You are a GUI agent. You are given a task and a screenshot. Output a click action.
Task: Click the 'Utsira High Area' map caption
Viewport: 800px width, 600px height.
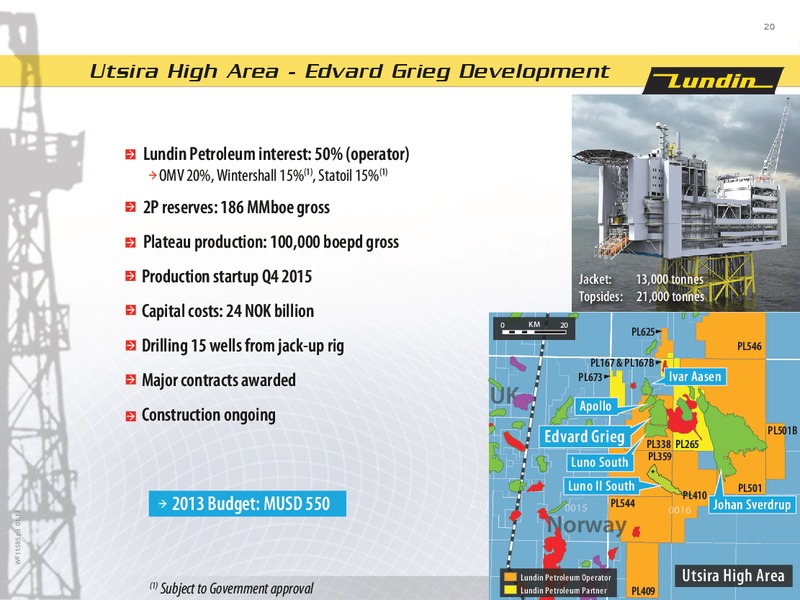coord(733,576)
